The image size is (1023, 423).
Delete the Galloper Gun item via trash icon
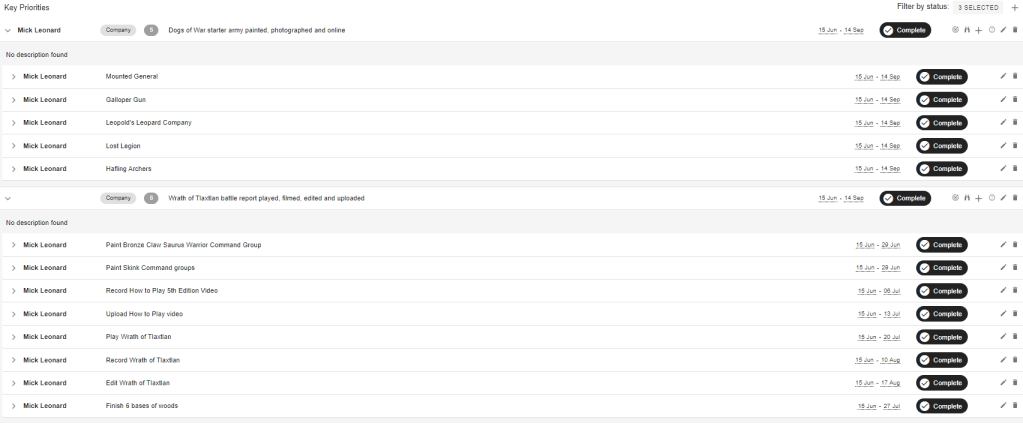[1015, 99]
